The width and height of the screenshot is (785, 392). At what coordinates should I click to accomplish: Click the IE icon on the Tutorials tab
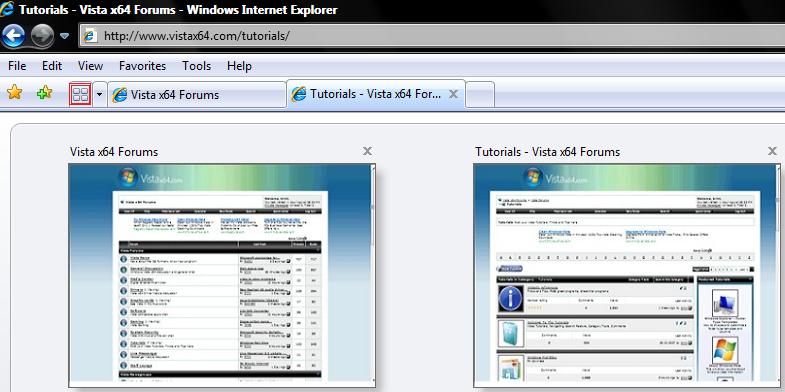[x=299, y=94]
